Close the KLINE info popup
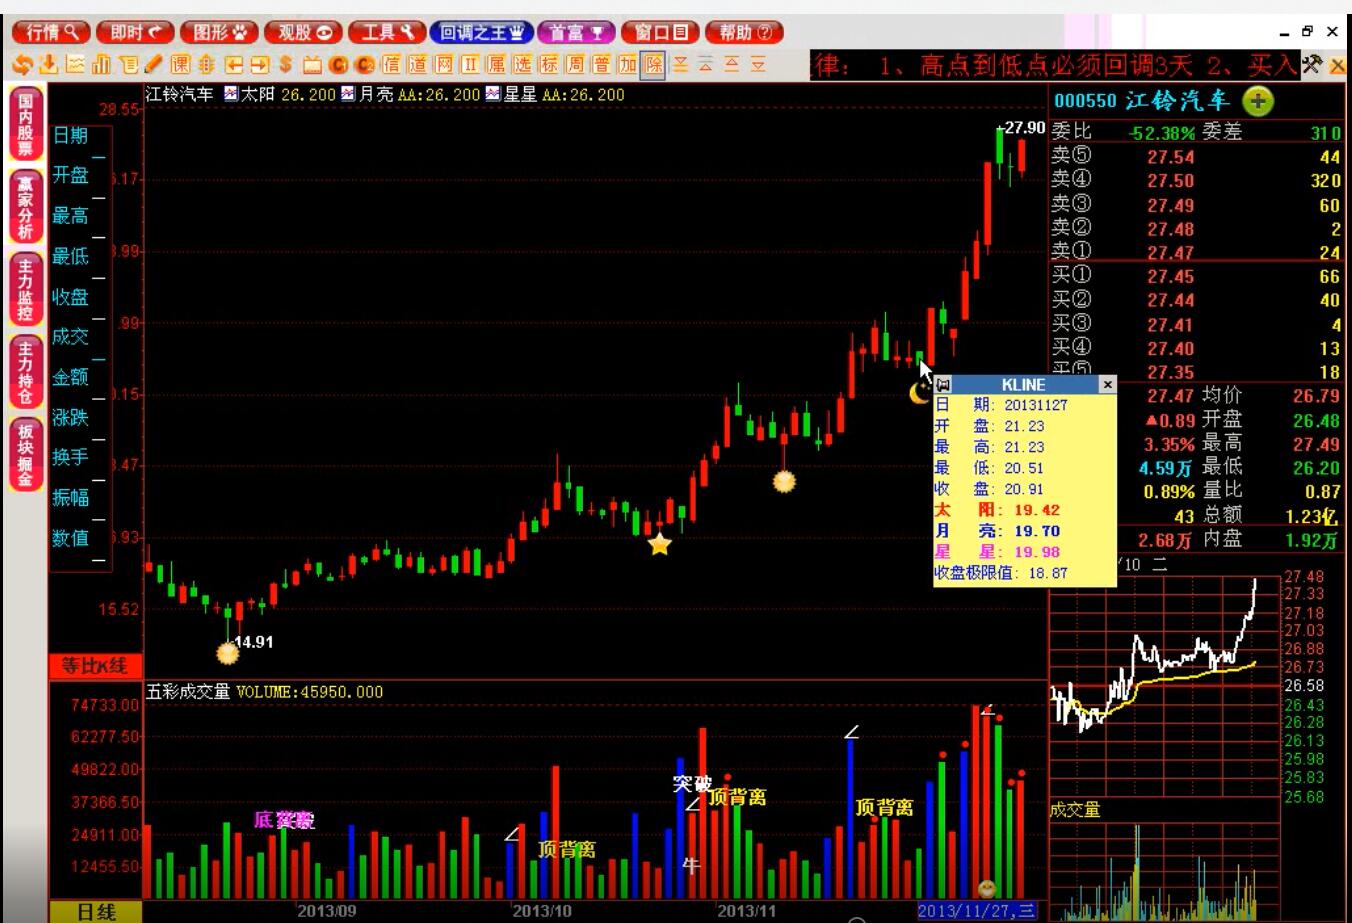1352x923 pixels. point(1107,384)
